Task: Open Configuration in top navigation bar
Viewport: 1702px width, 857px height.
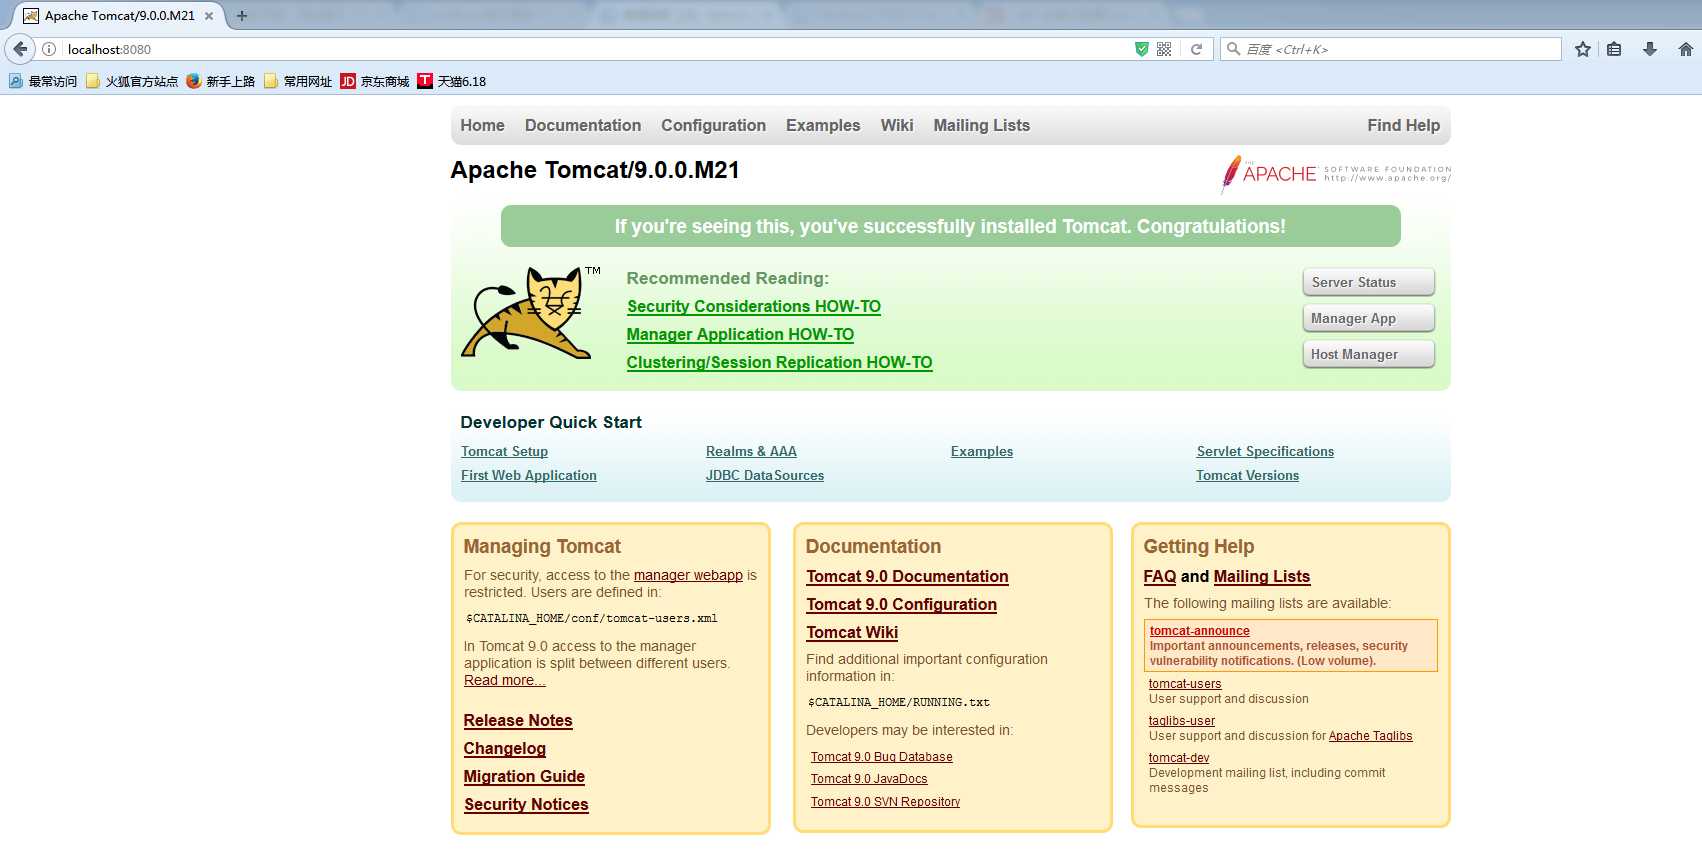Action: (713, 125)
